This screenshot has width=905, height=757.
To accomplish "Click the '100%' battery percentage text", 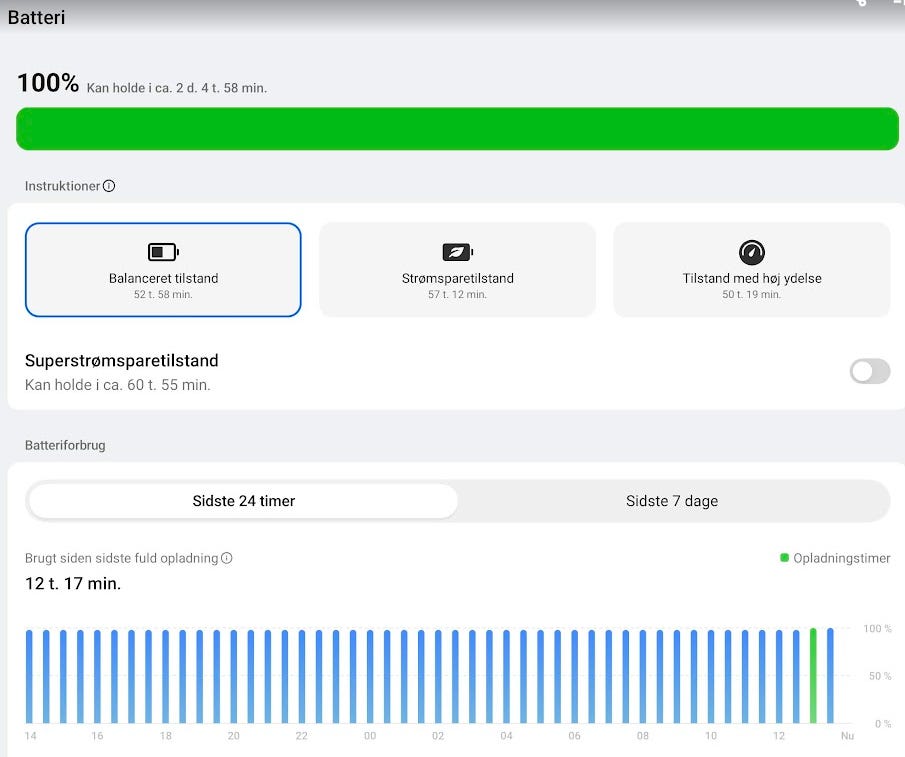I will (x=48, y=83).
